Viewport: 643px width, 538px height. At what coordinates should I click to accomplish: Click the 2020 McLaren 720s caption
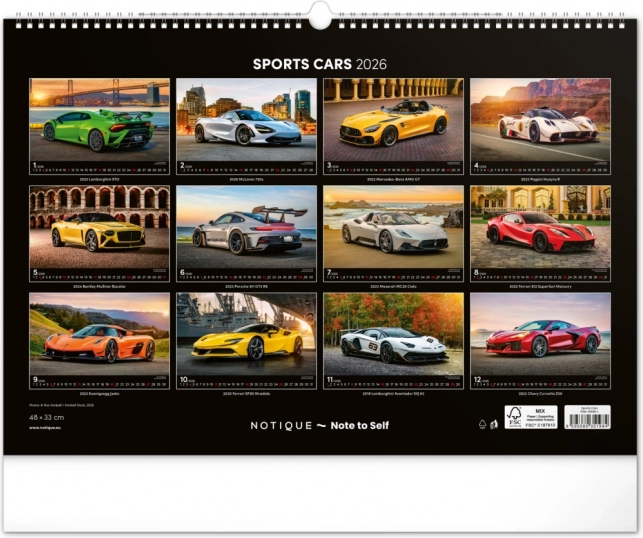point(246,180)
